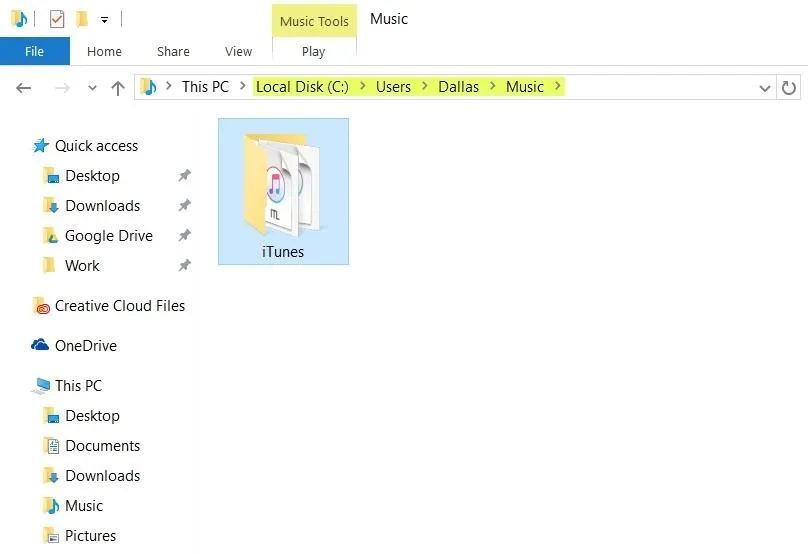Open Pictures under This PC
The height and width of the screenshot is (554, 808).
[90, 535]
